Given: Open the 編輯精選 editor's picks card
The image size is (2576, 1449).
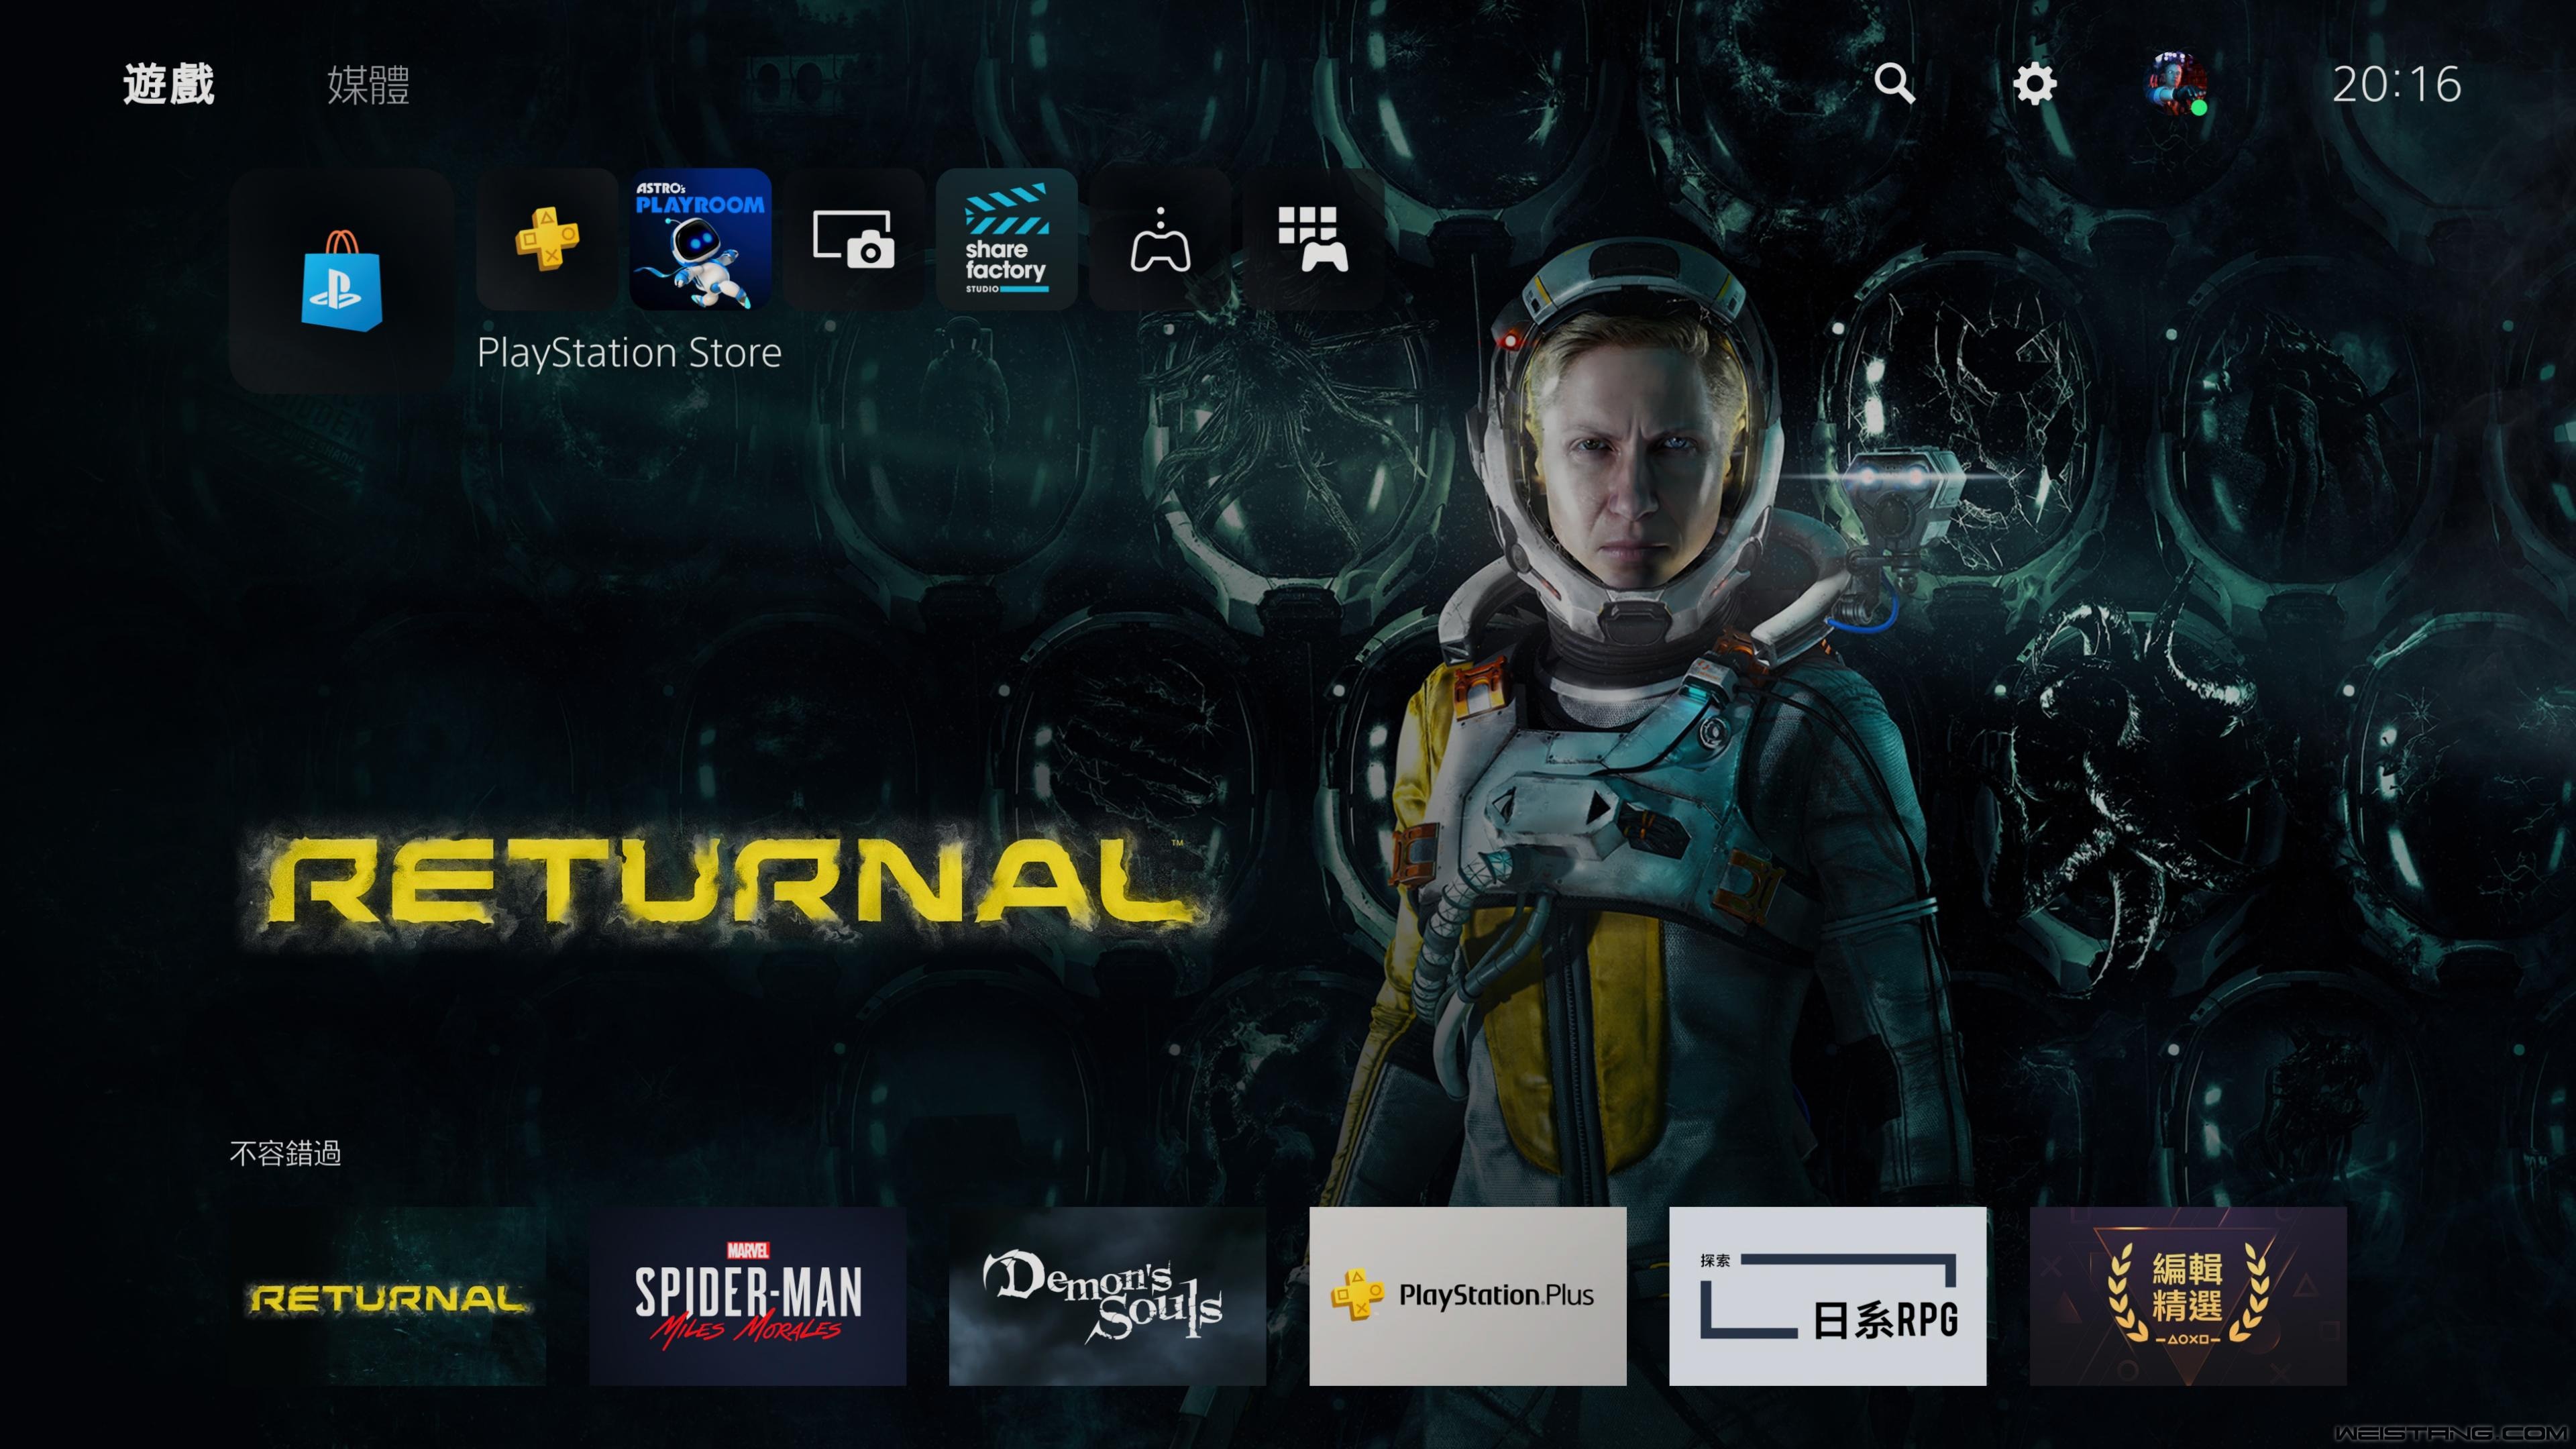Looking at the screenshot, I should click(2188, 1296).
